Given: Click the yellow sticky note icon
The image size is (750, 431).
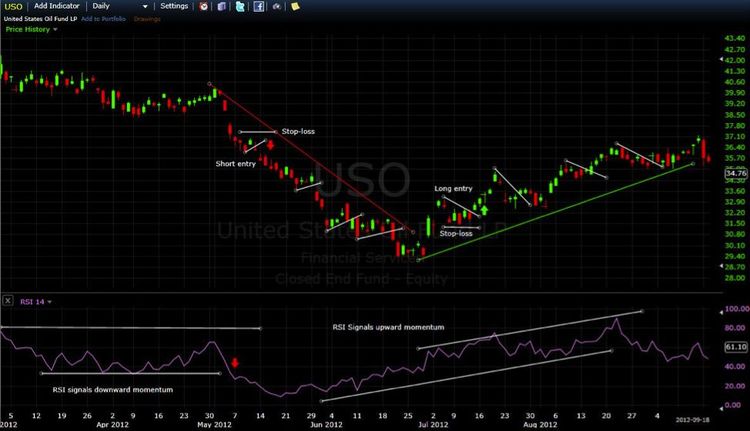Looking at the screenshot, I should 295,6.
